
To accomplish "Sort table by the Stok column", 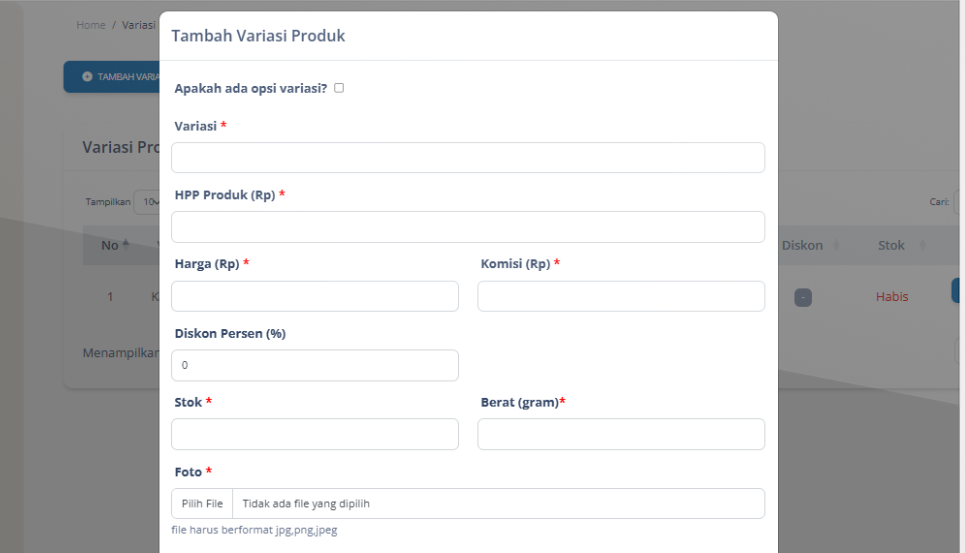I will point(902,245).
